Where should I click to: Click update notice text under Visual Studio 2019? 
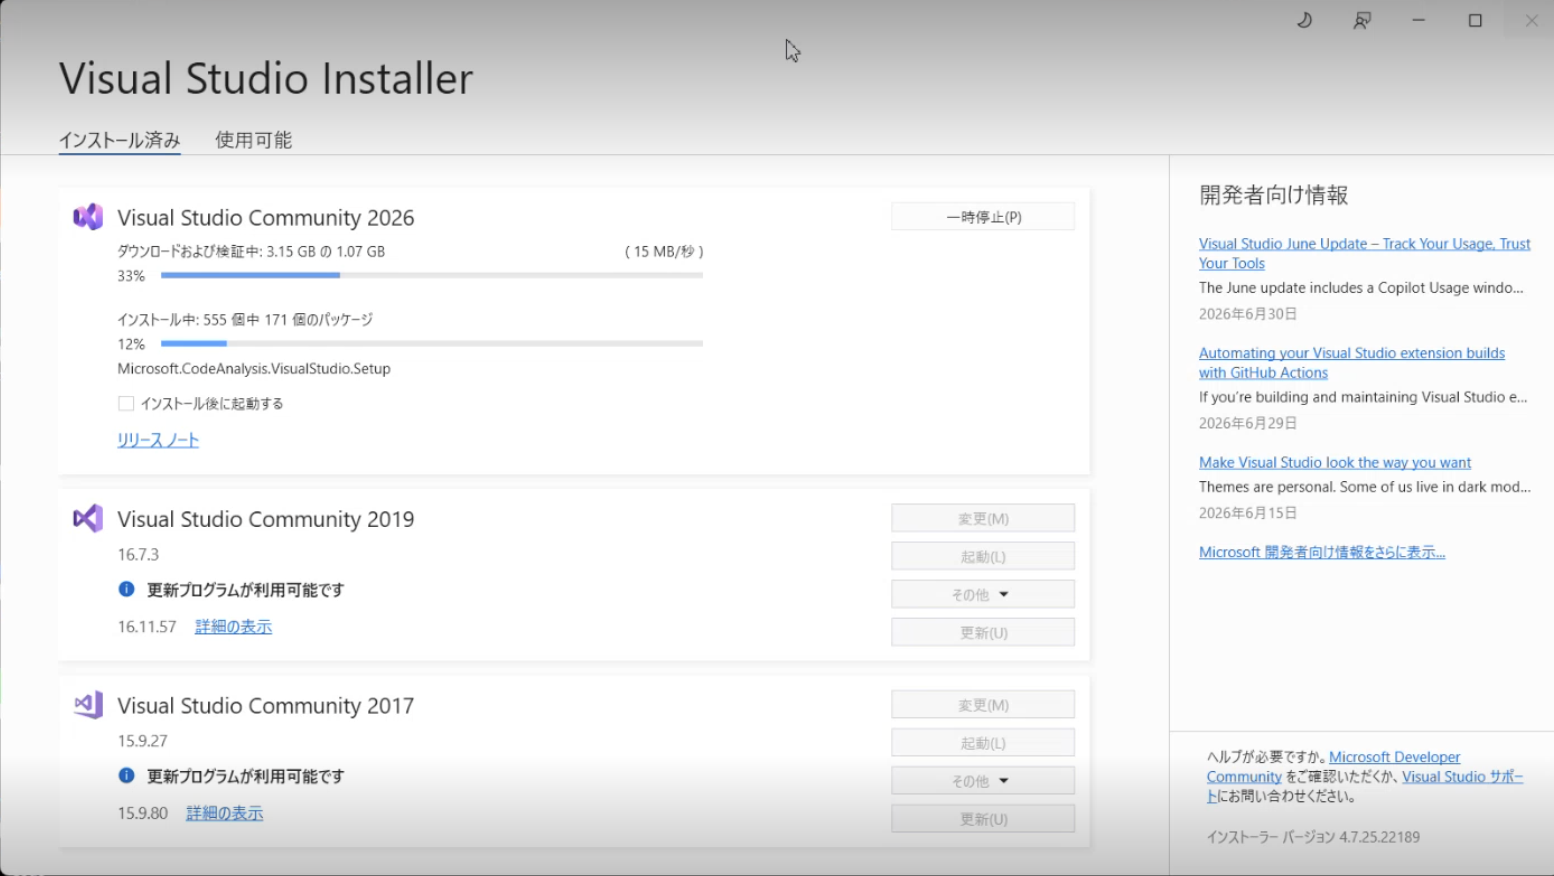pyautogui.click(x=246, y=590)
